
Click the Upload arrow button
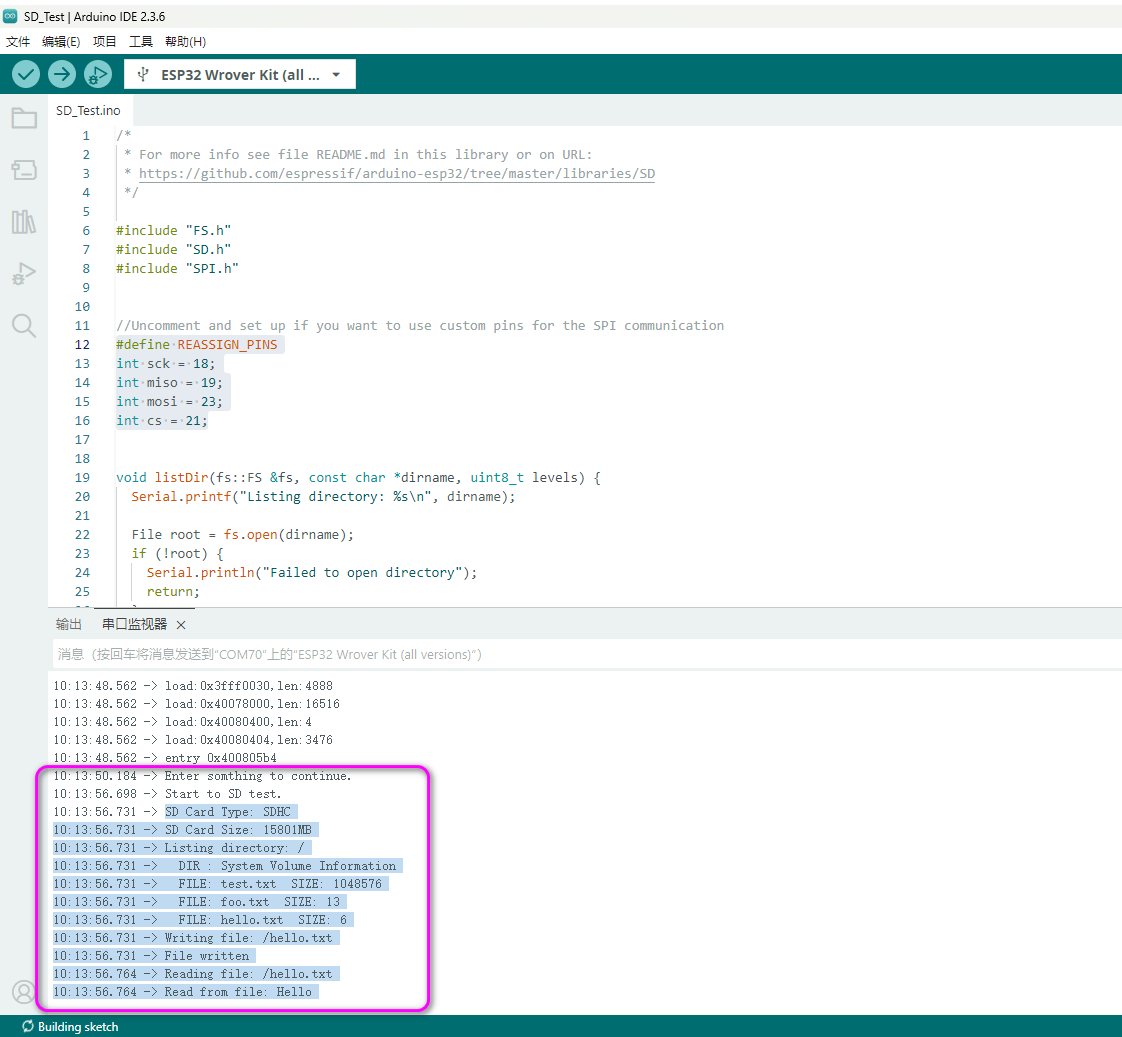click(x=62, y=74)
